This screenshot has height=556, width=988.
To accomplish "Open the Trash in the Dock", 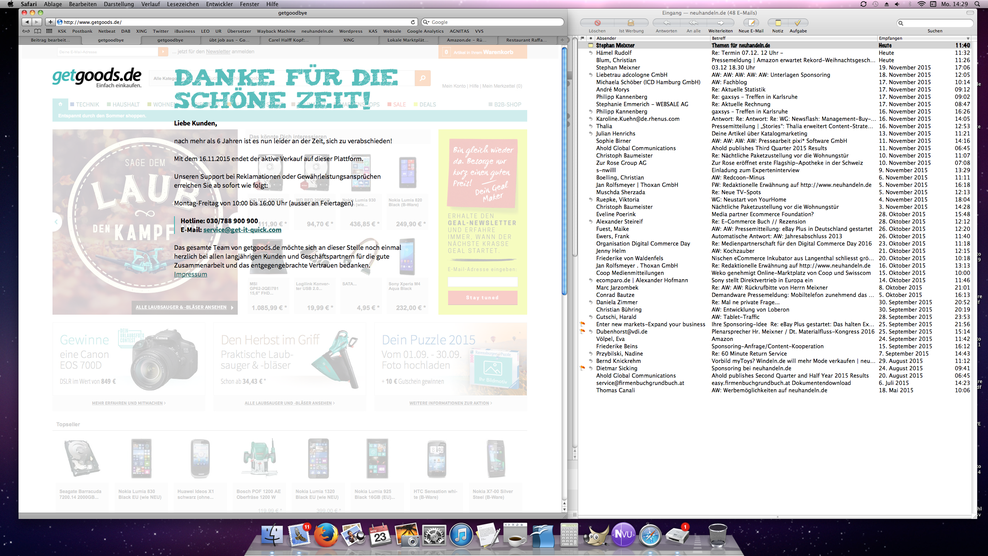I will tap(717, 536).
